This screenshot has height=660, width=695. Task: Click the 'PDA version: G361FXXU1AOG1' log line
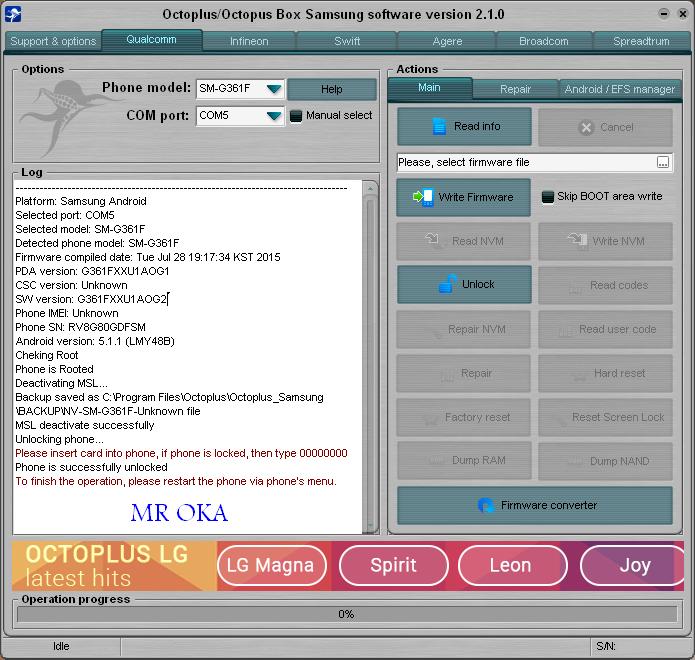click(x=92, y=271)
